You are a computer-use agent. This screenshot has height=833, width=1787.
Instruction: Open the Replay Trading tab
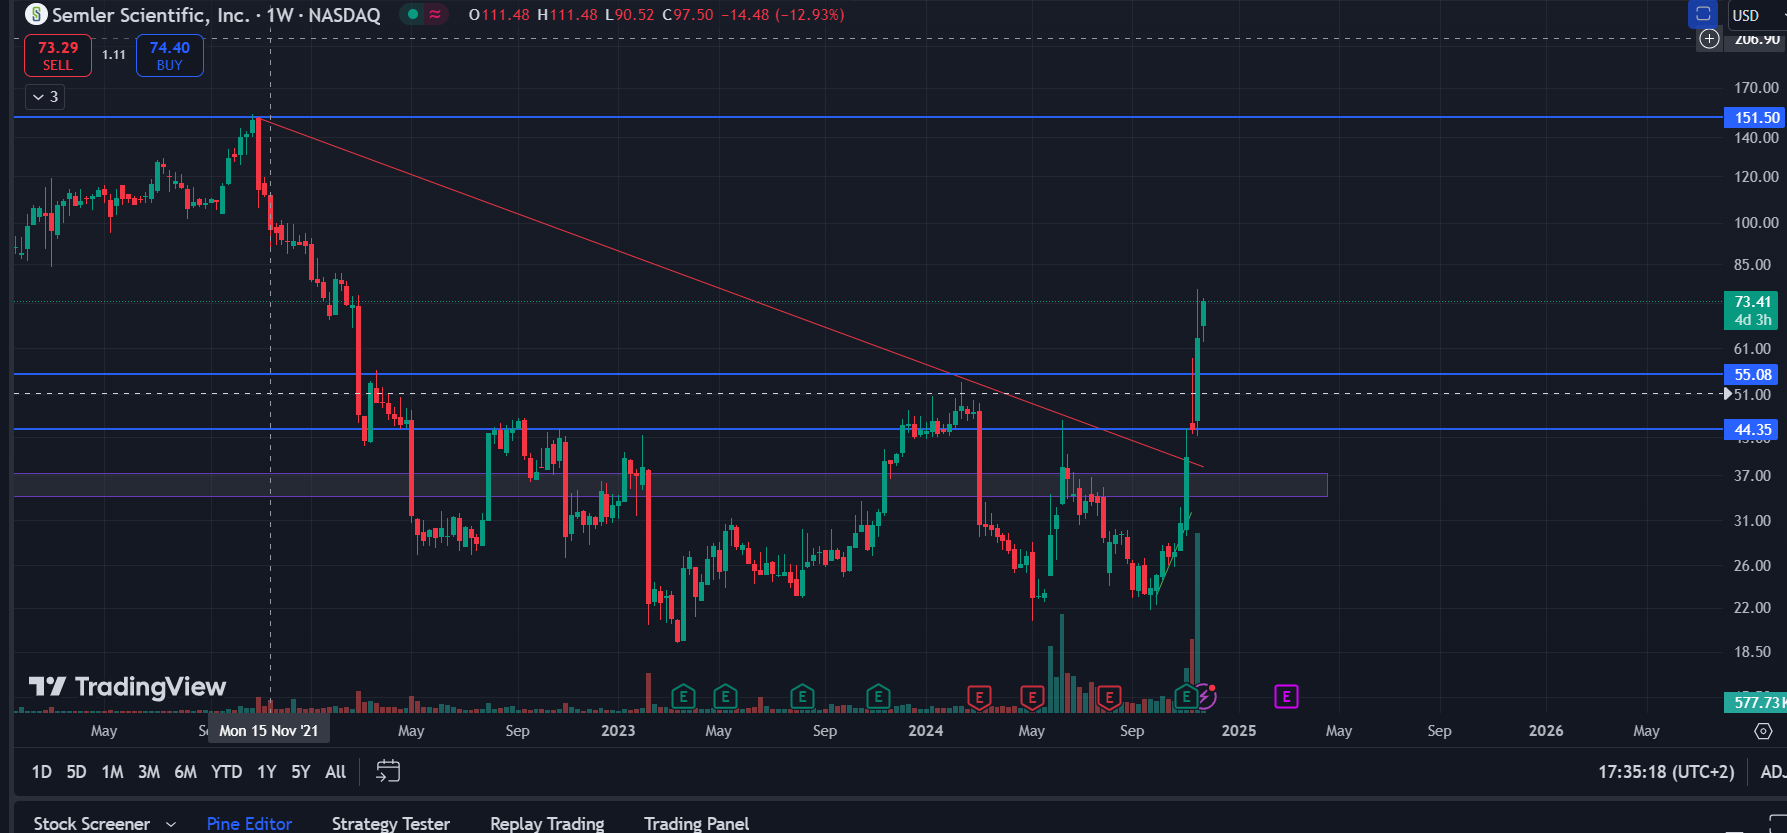click(547, 823)
